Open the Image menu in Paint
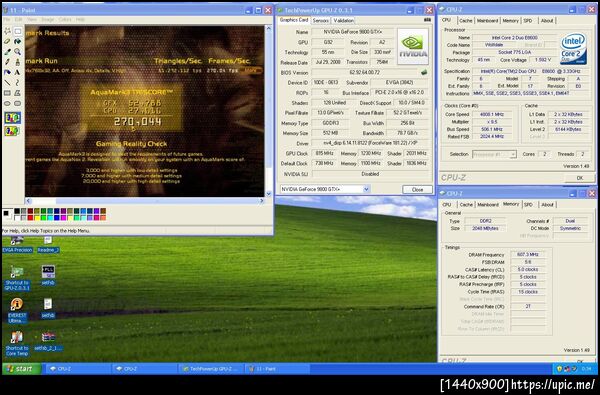 pos(47,19)
